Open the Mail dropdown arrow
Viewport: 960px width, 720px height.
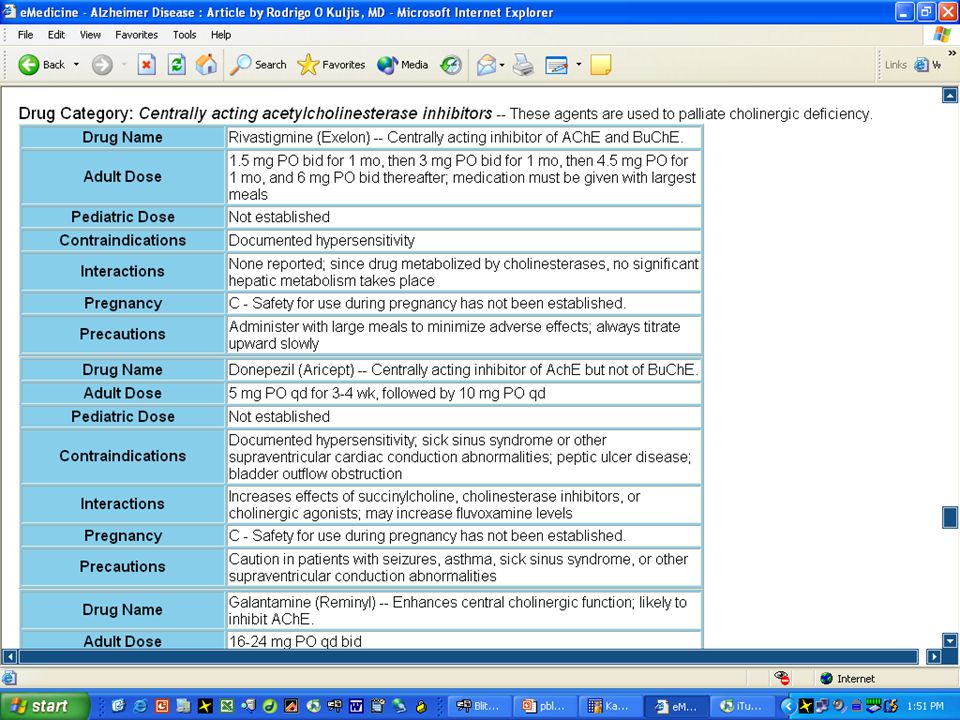tap(502, 64)
